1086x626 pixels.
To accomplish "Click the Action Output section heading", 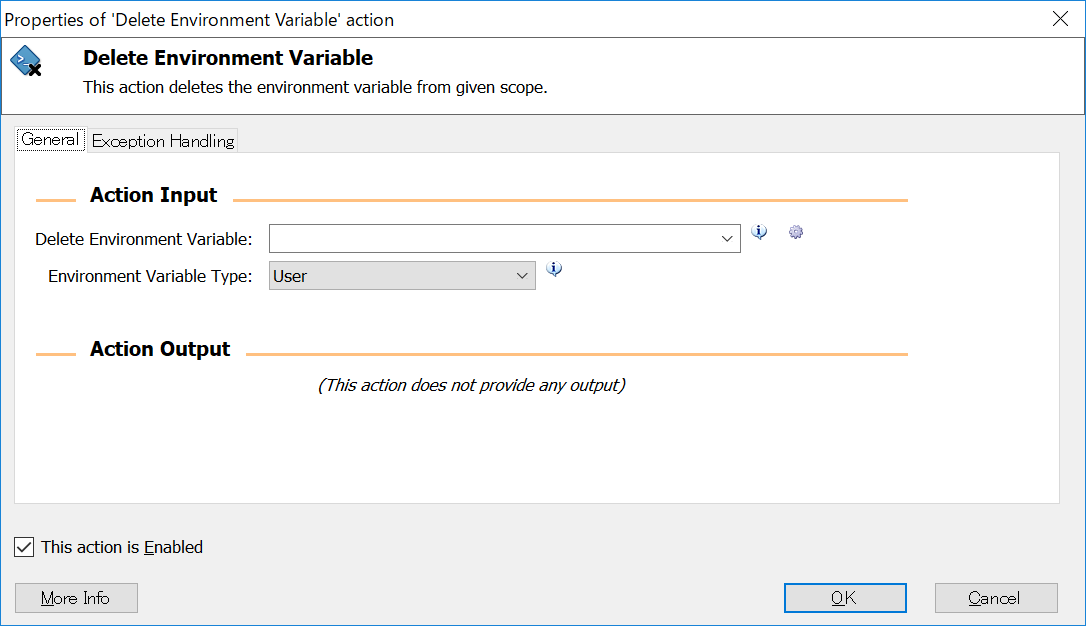I will point(157,349).
